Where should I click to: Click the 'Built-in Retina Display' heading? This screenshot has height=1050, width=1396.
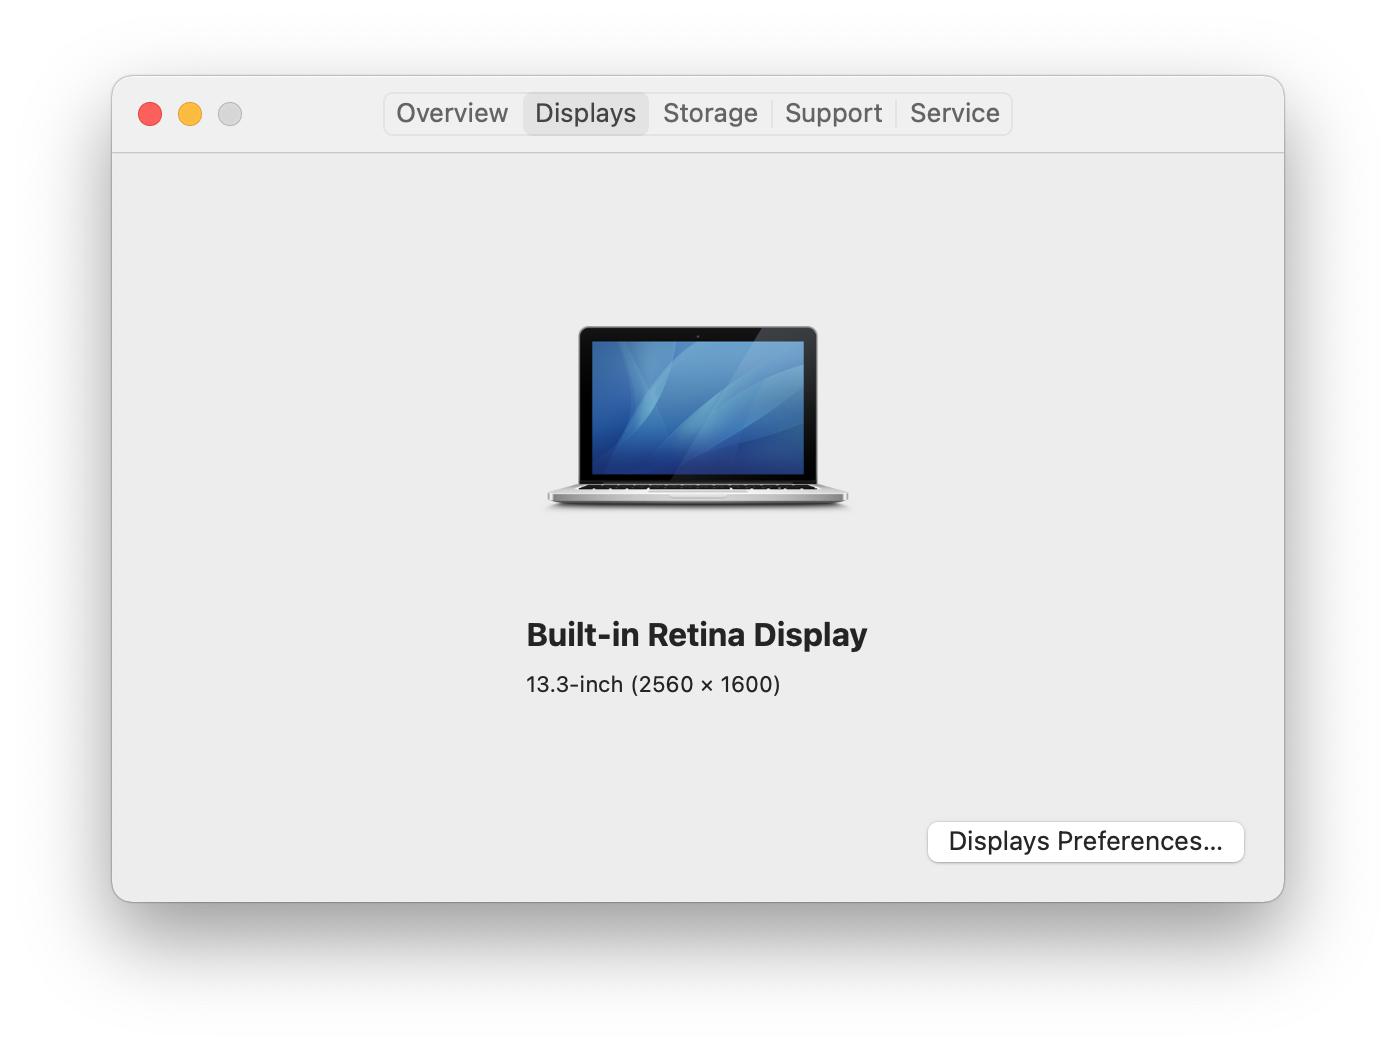697,635
